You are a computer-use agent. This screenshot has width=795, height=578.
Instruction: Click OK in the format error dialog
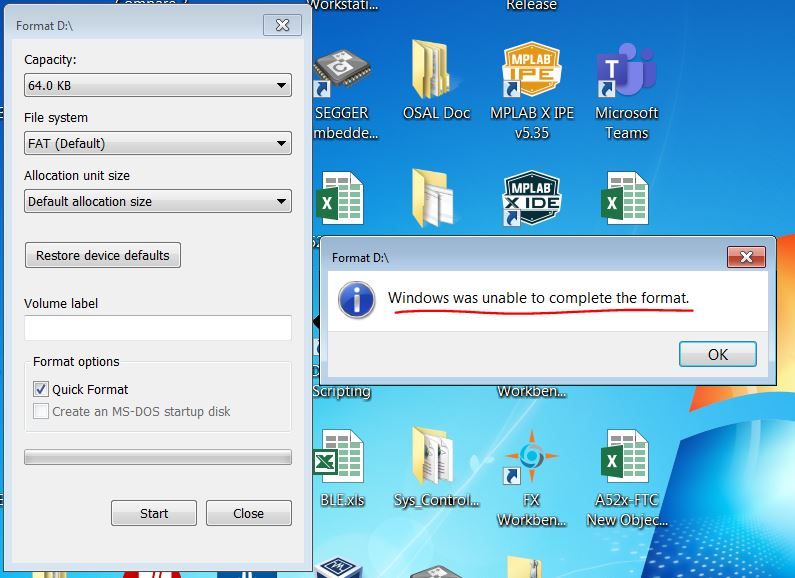click(x=717, y=354)
